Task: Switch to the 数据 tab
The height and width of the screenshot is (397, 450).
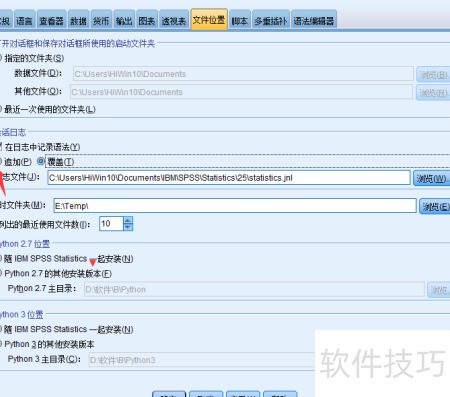Action: pyautogui.click(x=78, y=21)
